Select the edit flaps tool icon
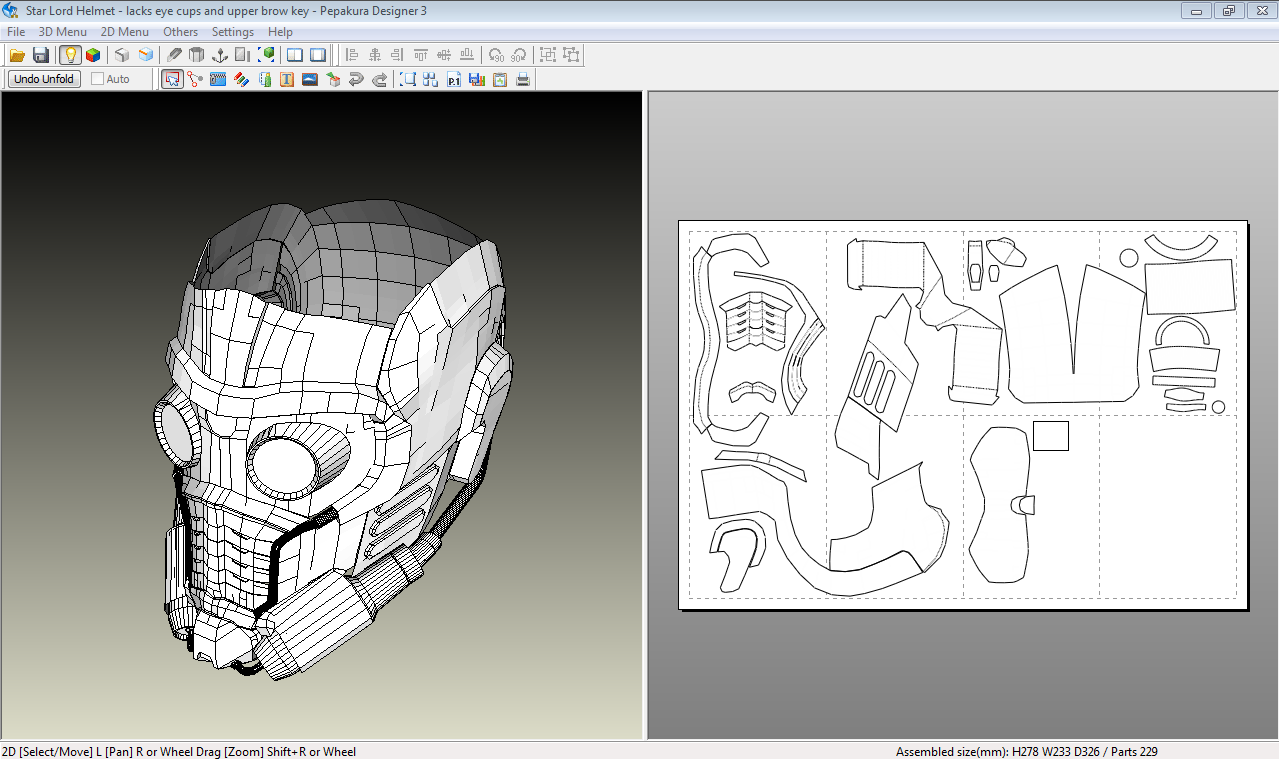The width and height of the screenshot is (1279, 759). point(218,79)
